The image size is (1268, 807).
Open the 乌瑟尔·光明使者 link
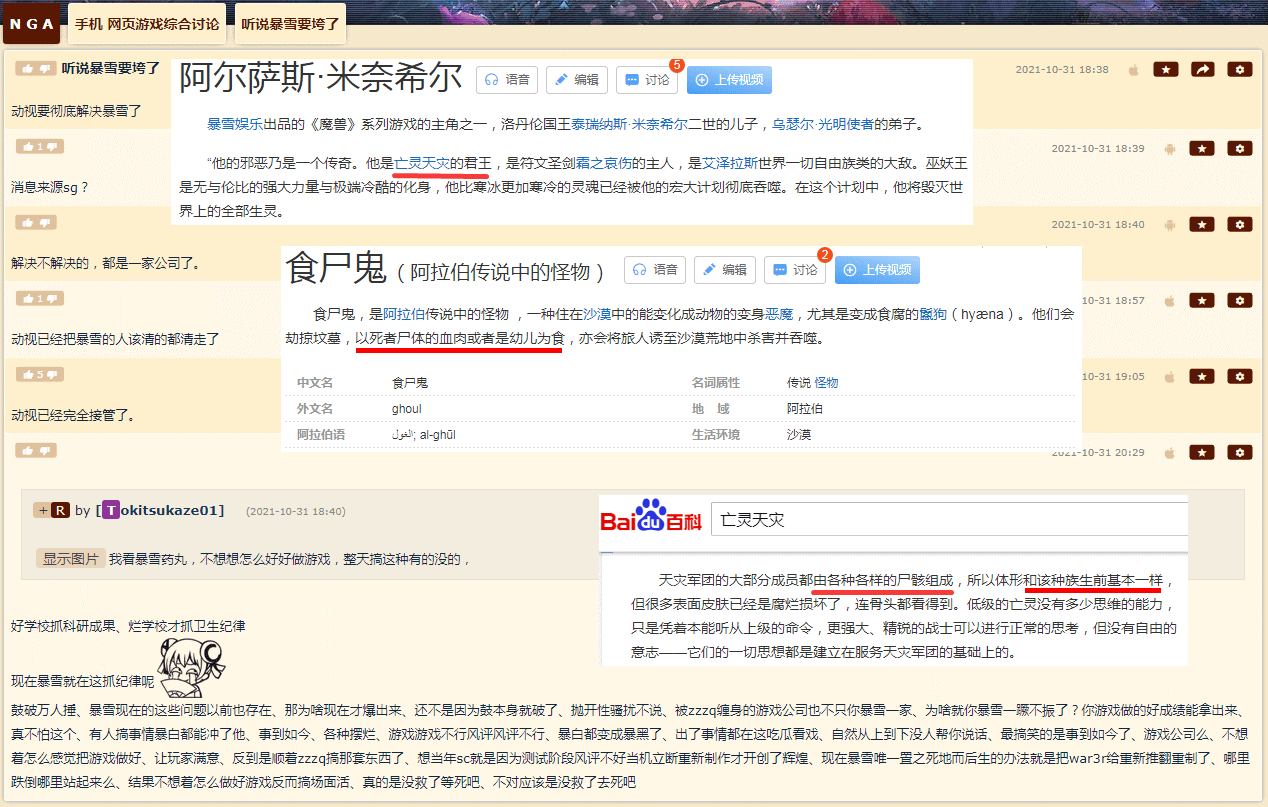coord(823,125)
